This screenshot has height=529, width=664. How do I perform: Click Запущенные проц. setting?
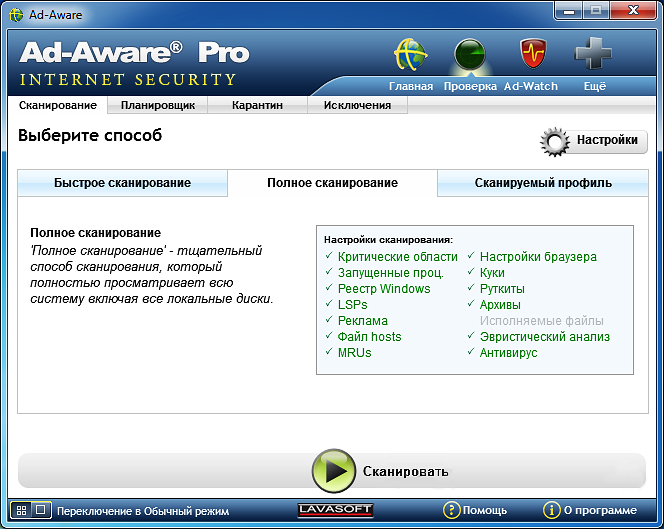[390, 273]
